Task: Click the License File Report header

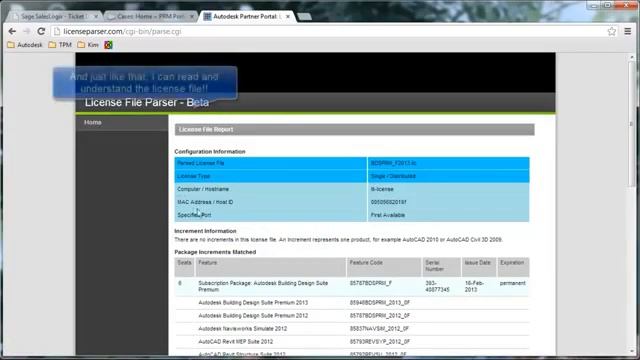Action: (354, 129)
